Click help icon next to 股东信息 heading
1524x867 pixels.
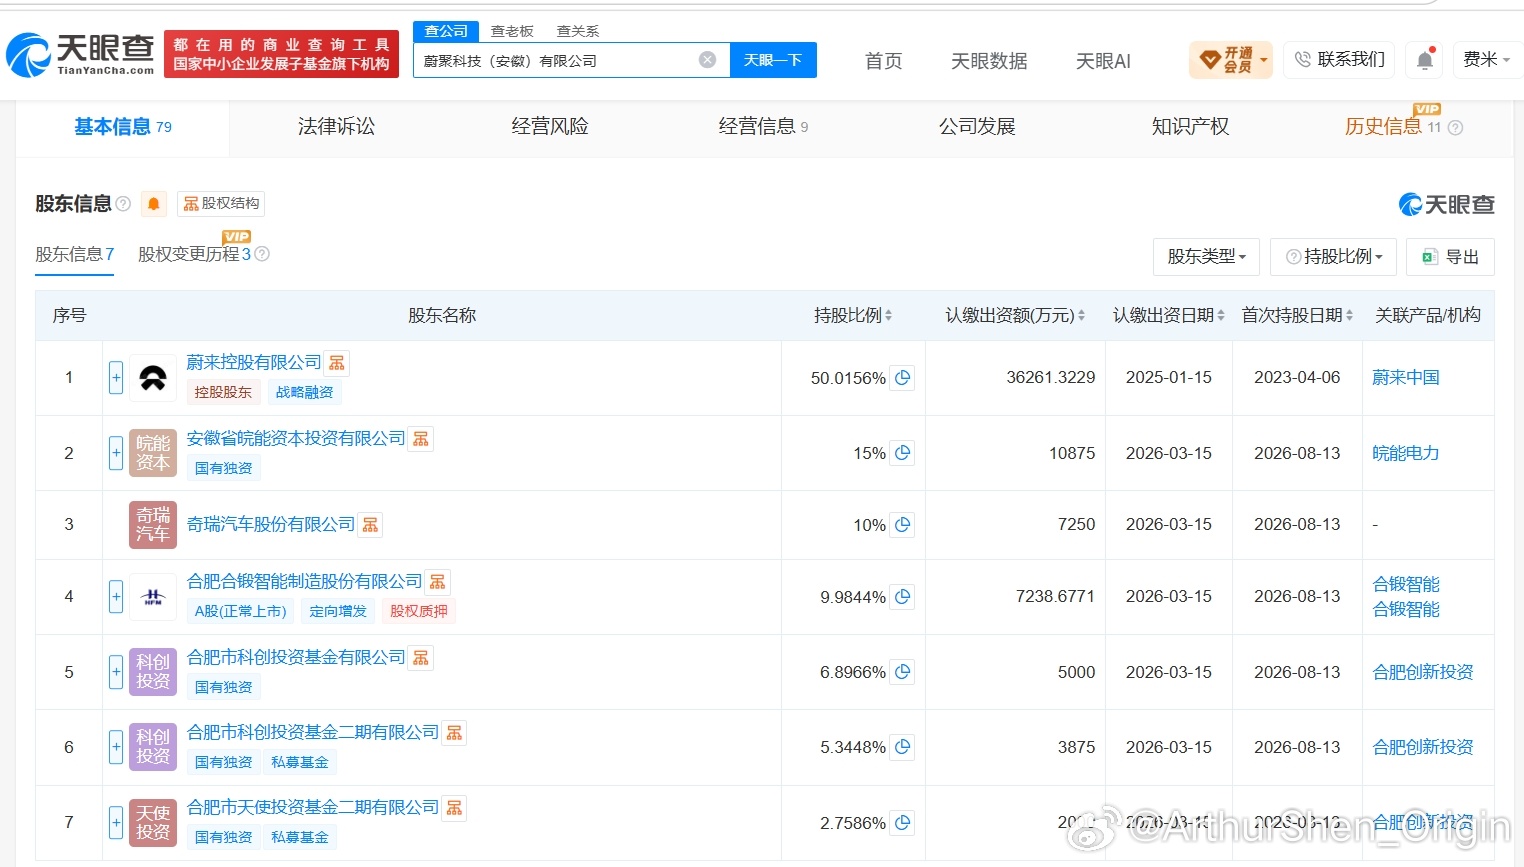coord(123,204)
